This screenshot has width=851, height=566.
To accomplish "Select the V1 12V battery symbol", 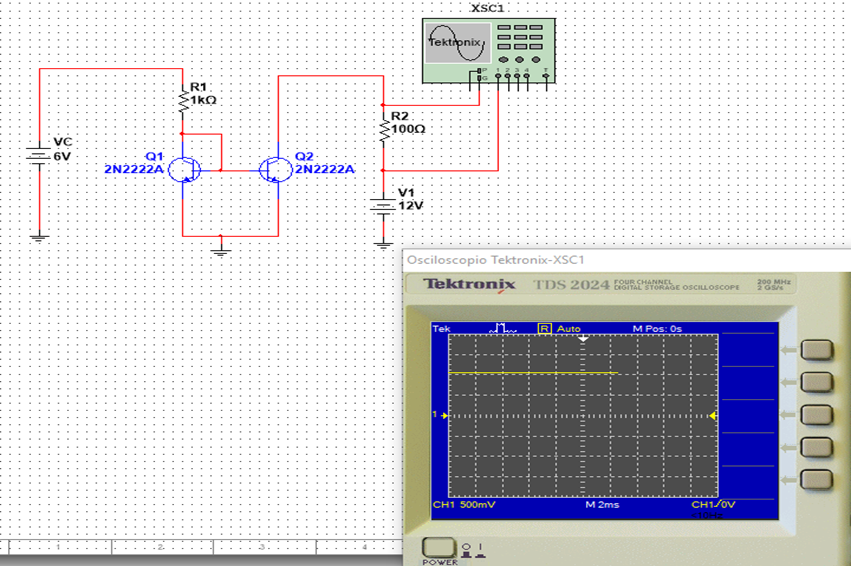I will [x=383, y=206].
